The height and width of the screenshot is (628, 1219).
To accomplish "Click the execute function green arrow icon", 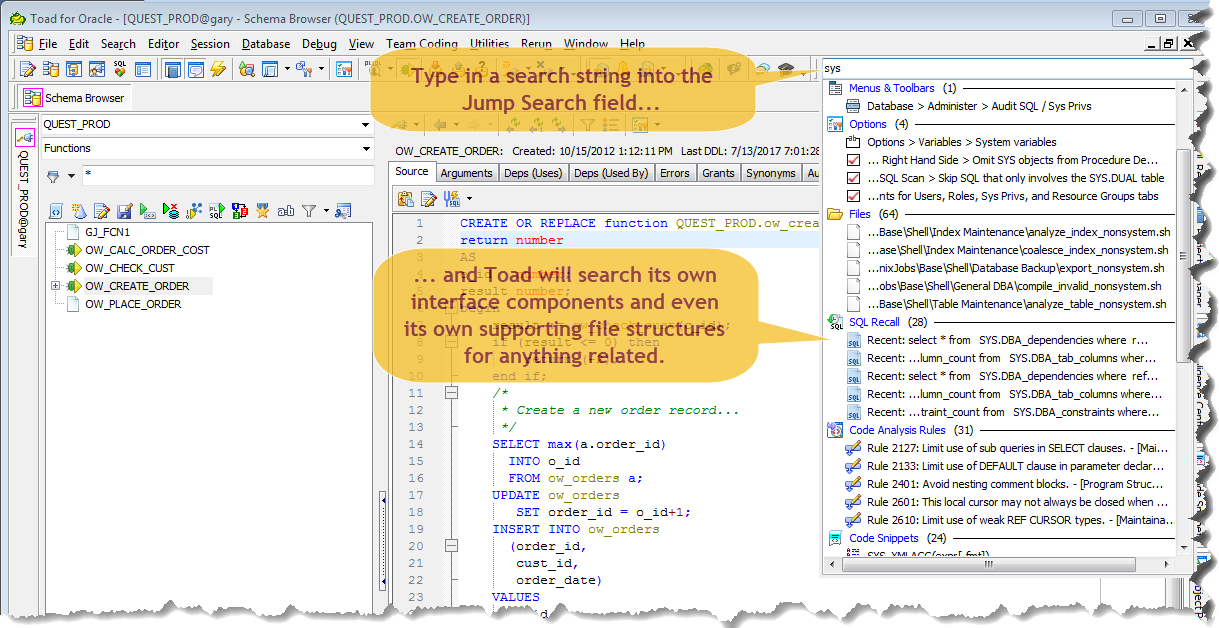I will 147,211.
